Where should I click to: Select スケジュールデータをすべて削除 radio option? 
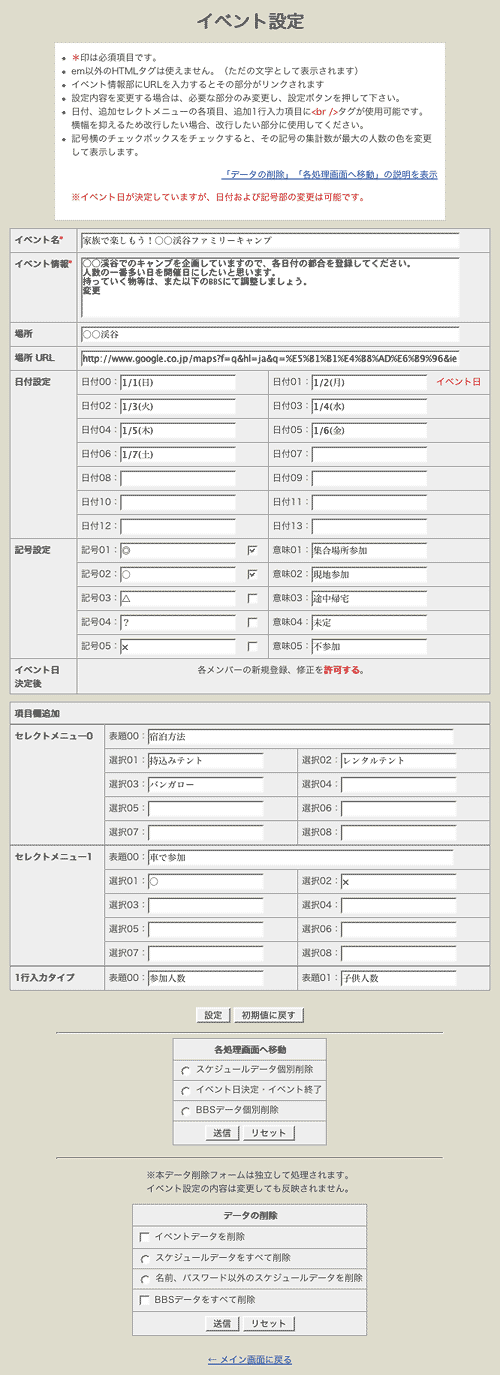[145, 1258]
